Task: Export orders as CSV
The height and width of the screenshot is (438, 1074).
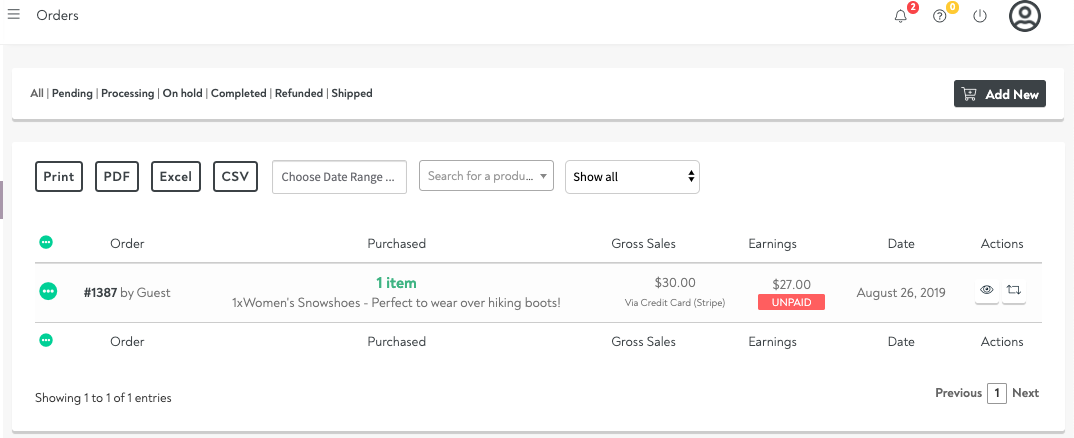Action: point(235,176)
